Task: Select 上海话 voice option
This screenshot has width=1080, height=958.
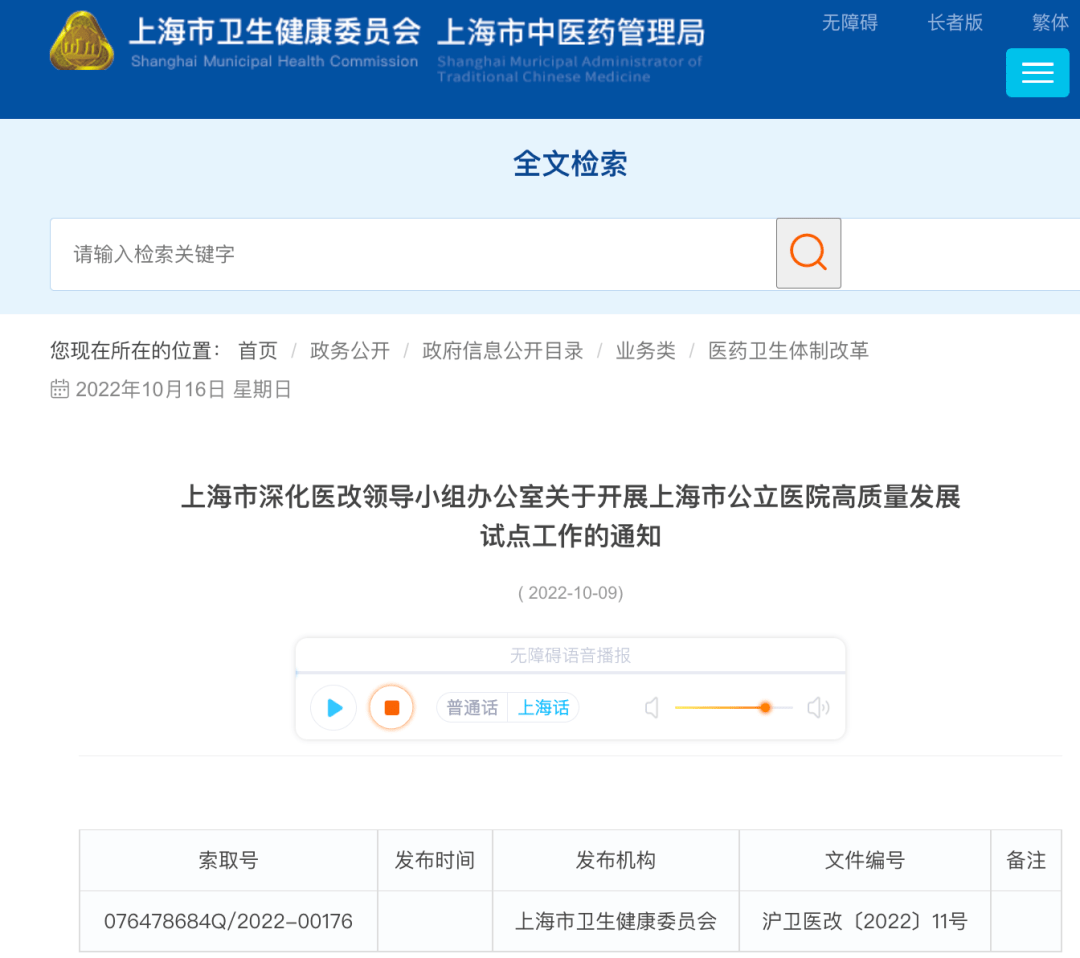Action: coord(543,707)
